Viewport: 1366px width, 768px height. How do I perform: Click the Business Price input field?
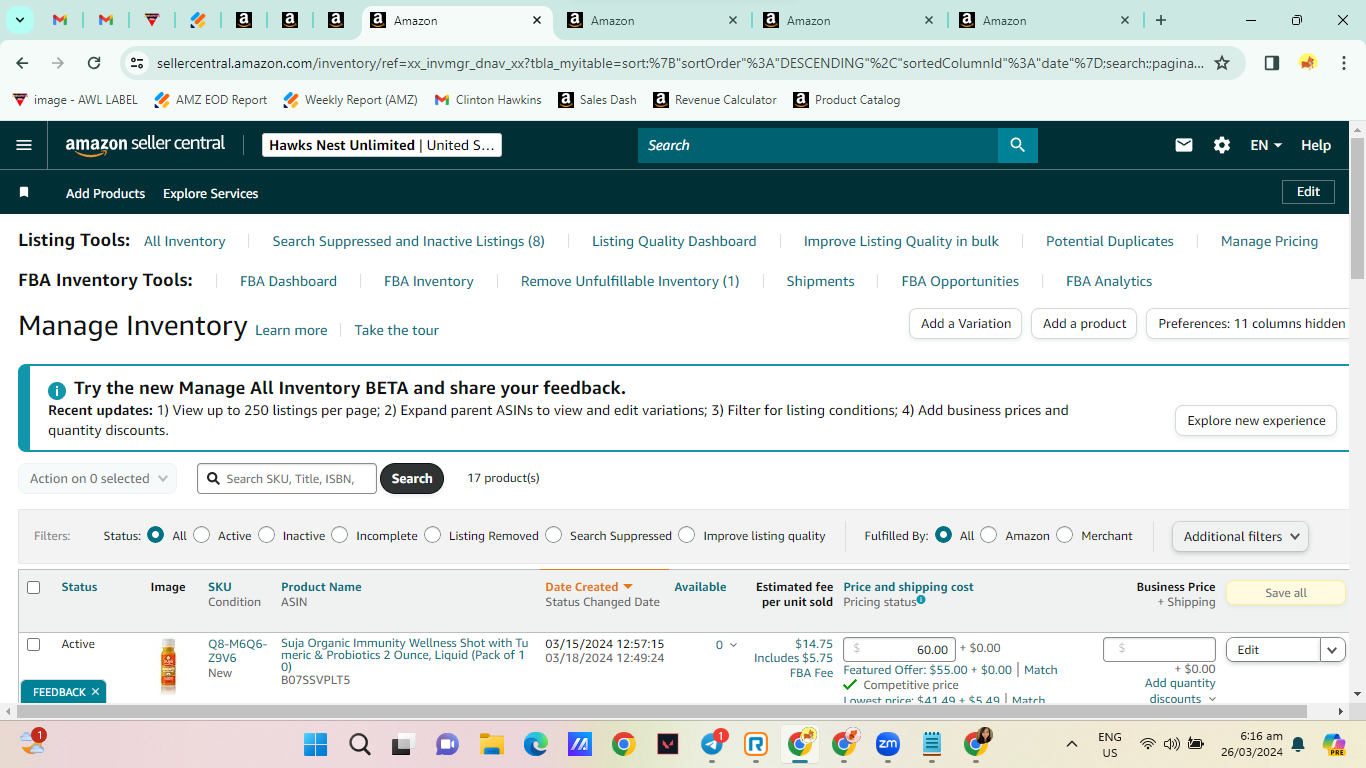pyautogui.click(x=1159, y=650)
